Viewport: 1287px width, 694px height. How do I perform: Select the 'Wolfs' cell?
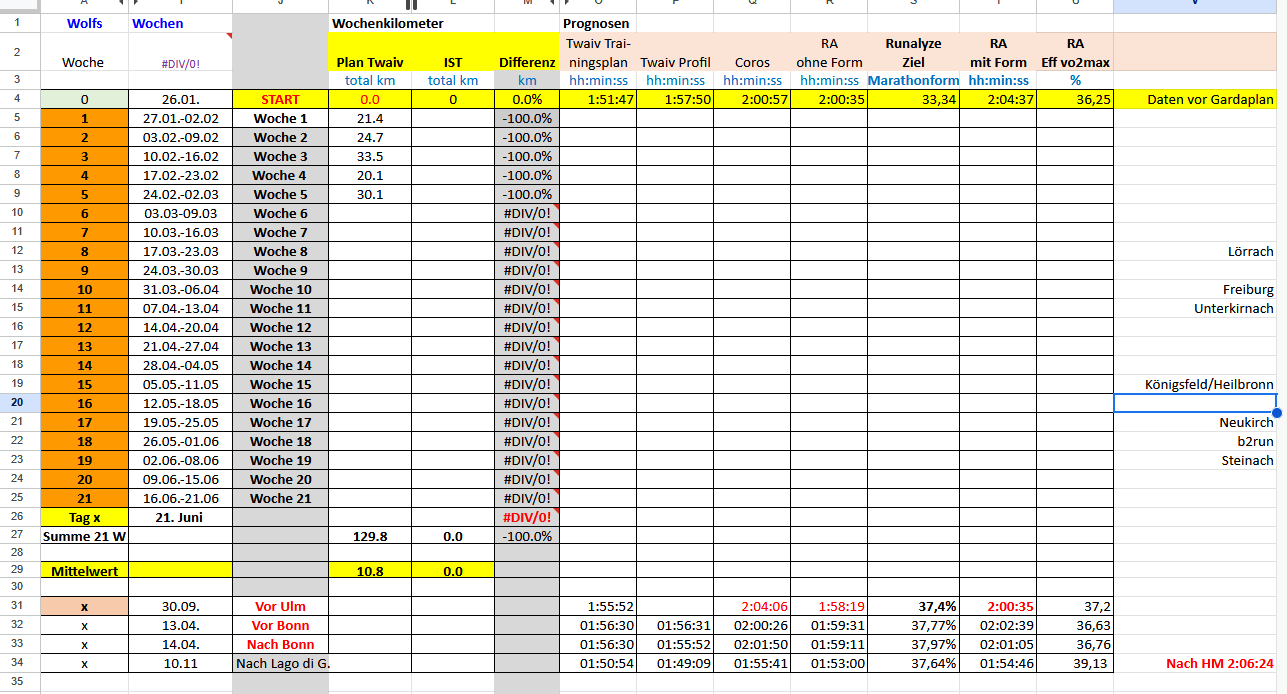pyautogui.click(x=84, y=23)
